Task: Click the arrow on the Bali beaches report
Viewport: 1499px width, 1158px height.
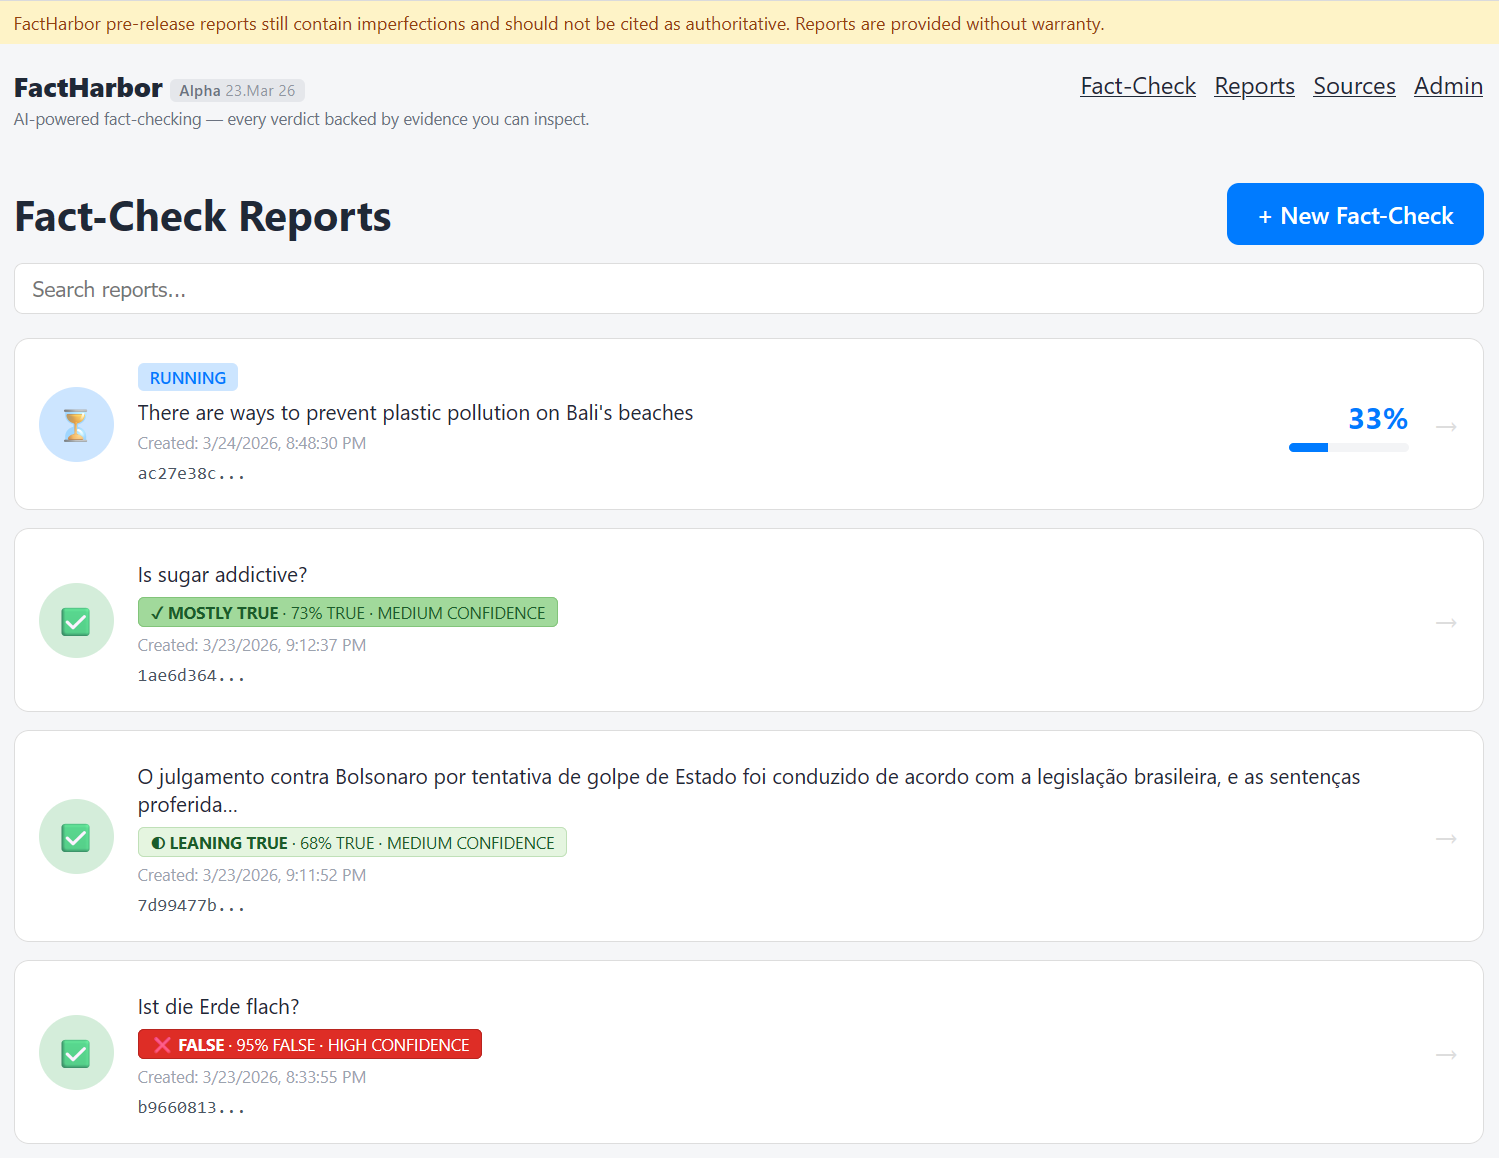Action: click(x=1446, y=427)
